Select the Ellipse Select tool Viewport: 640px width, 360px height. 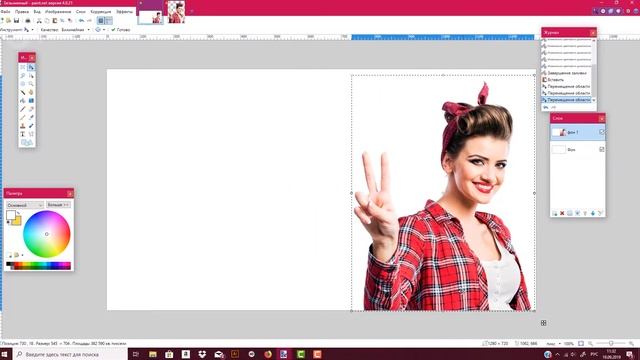point(23,84)
